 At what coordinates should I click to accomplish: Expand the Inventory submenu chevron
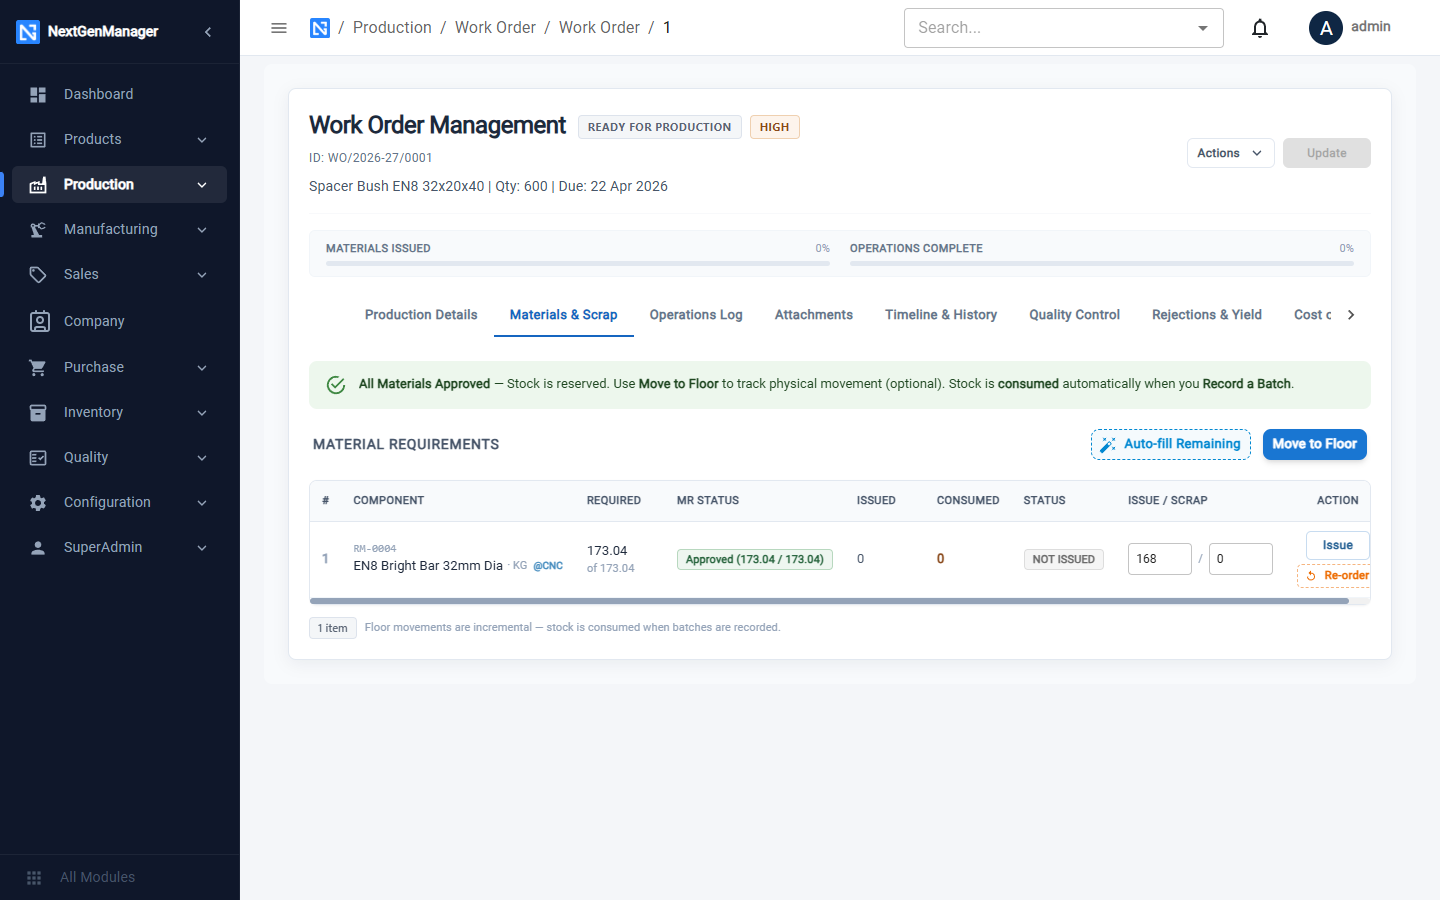[x=202, y=413]
